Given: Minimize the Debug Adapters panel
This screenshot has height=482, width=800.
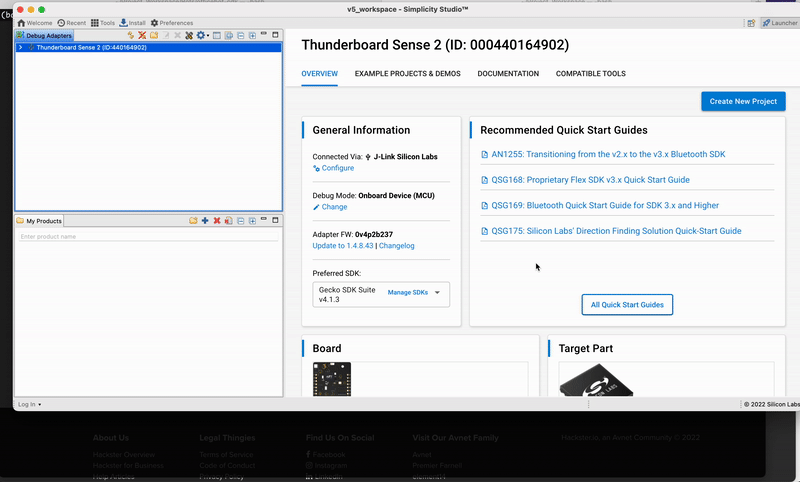Looking at the screenshot, I should 264,34.
